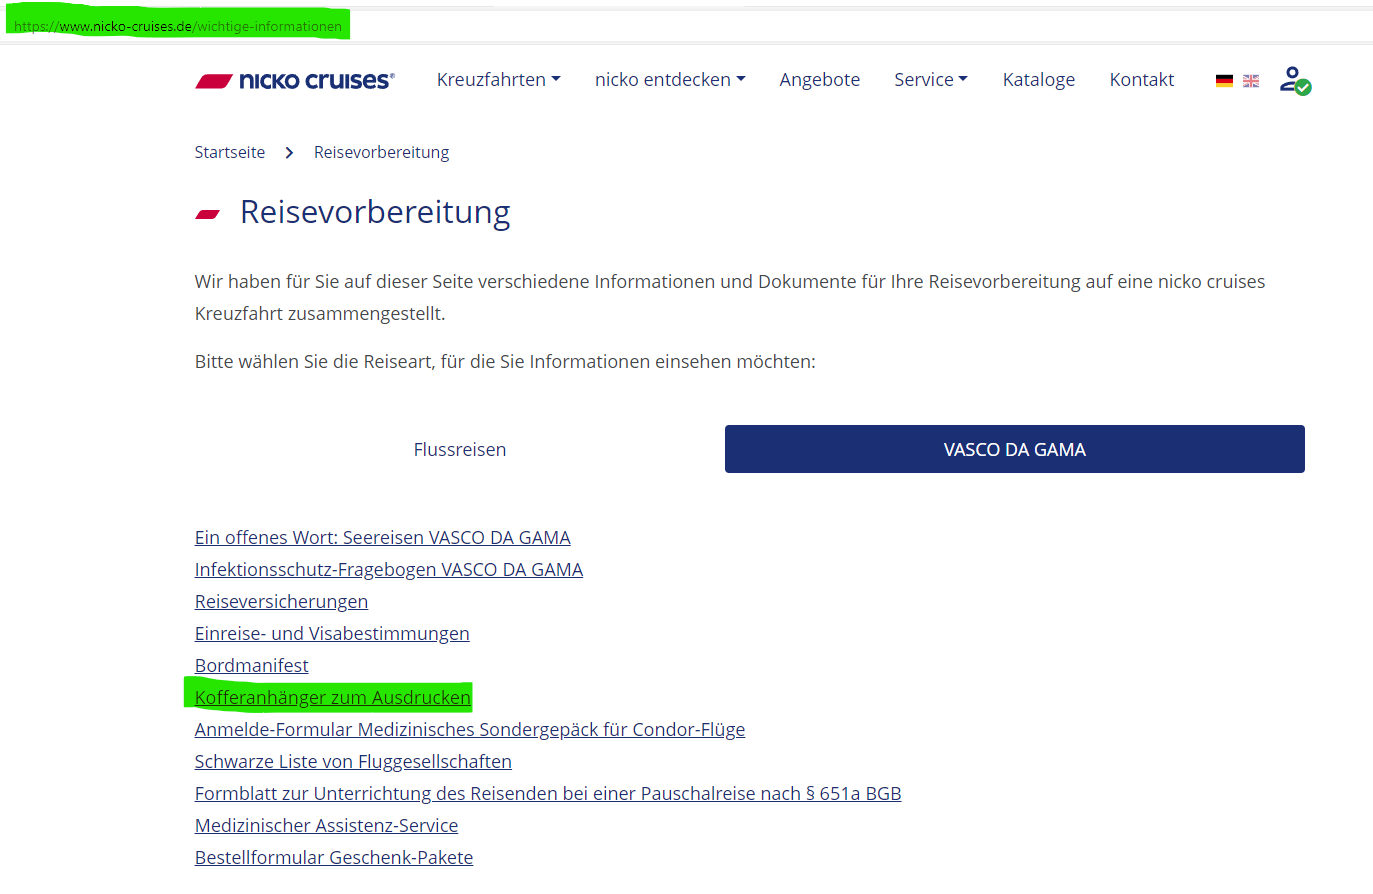Open Schwarze Liste von Fluggesellschaften link
The height and width of the screenshot is (894, 1373).
[x=353, y=762]
